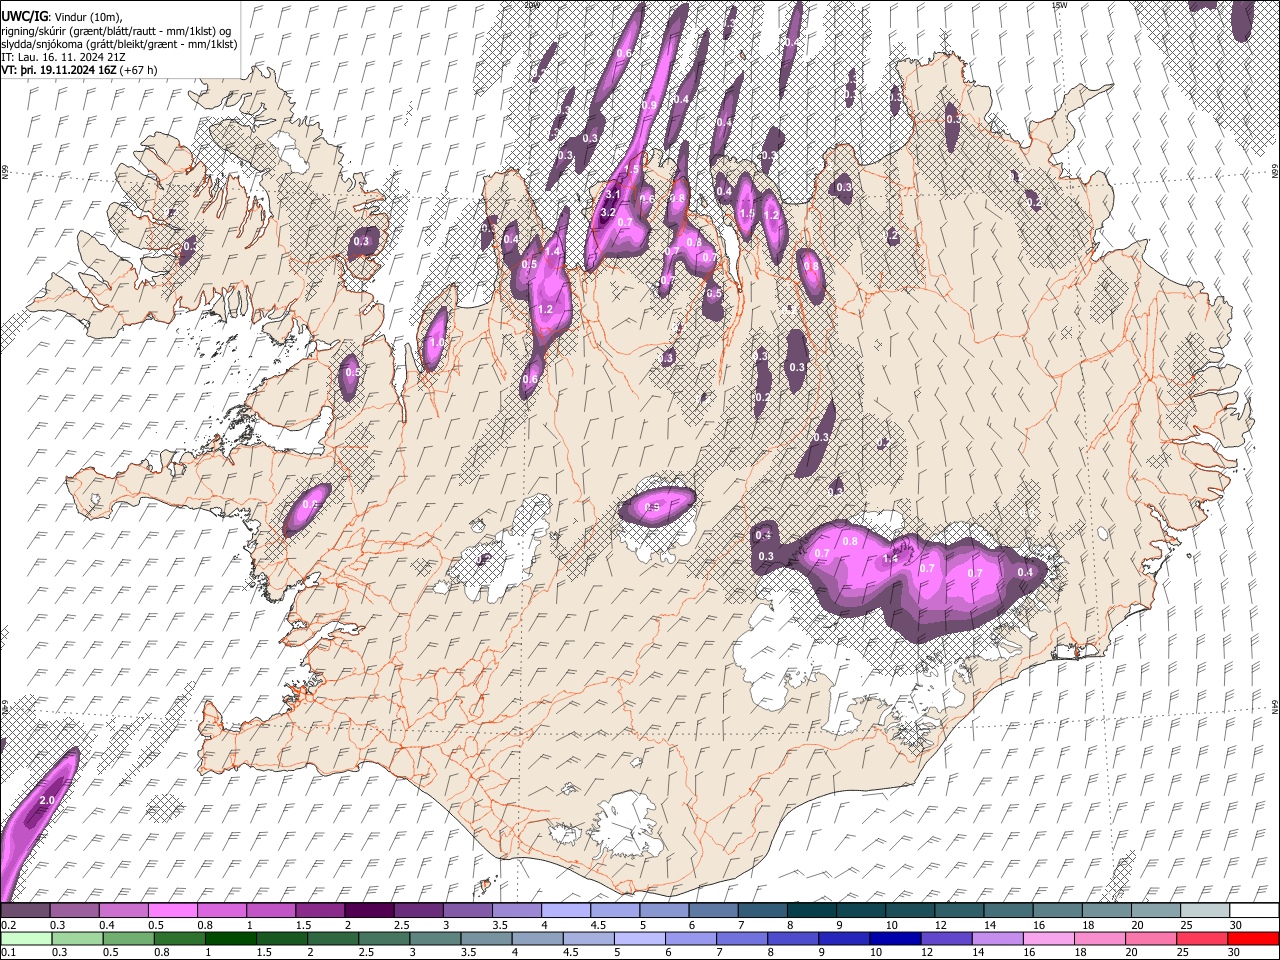1280x960 pixels.
Task: Click the darkest purple 2–2.5 swatch in upper legend row
Action: point(371,911)
